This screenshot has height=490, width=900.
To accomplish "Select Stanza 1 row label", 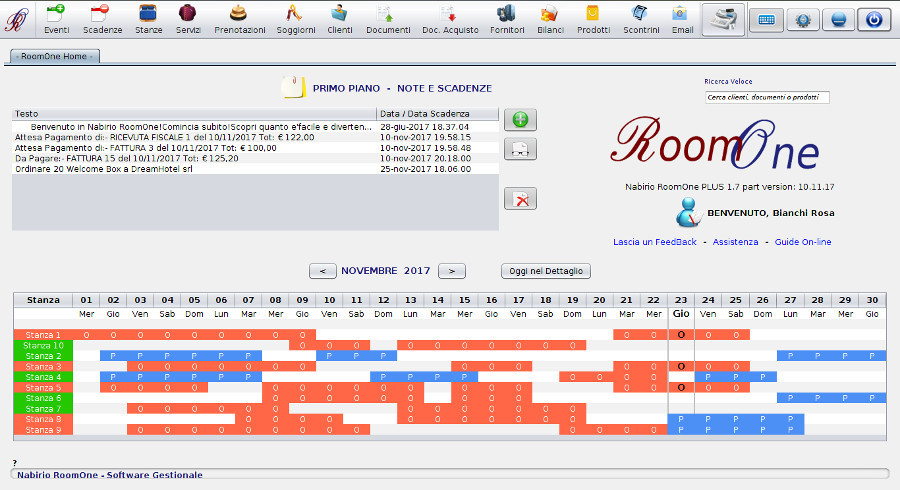I will tap(43, 335).
